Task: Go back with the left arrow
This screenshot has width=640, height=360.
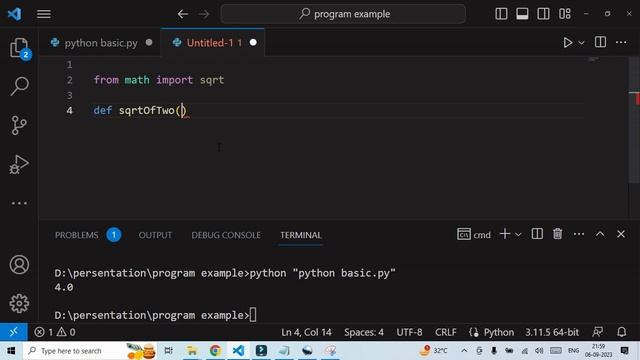Action: click(x=182, y=14)
